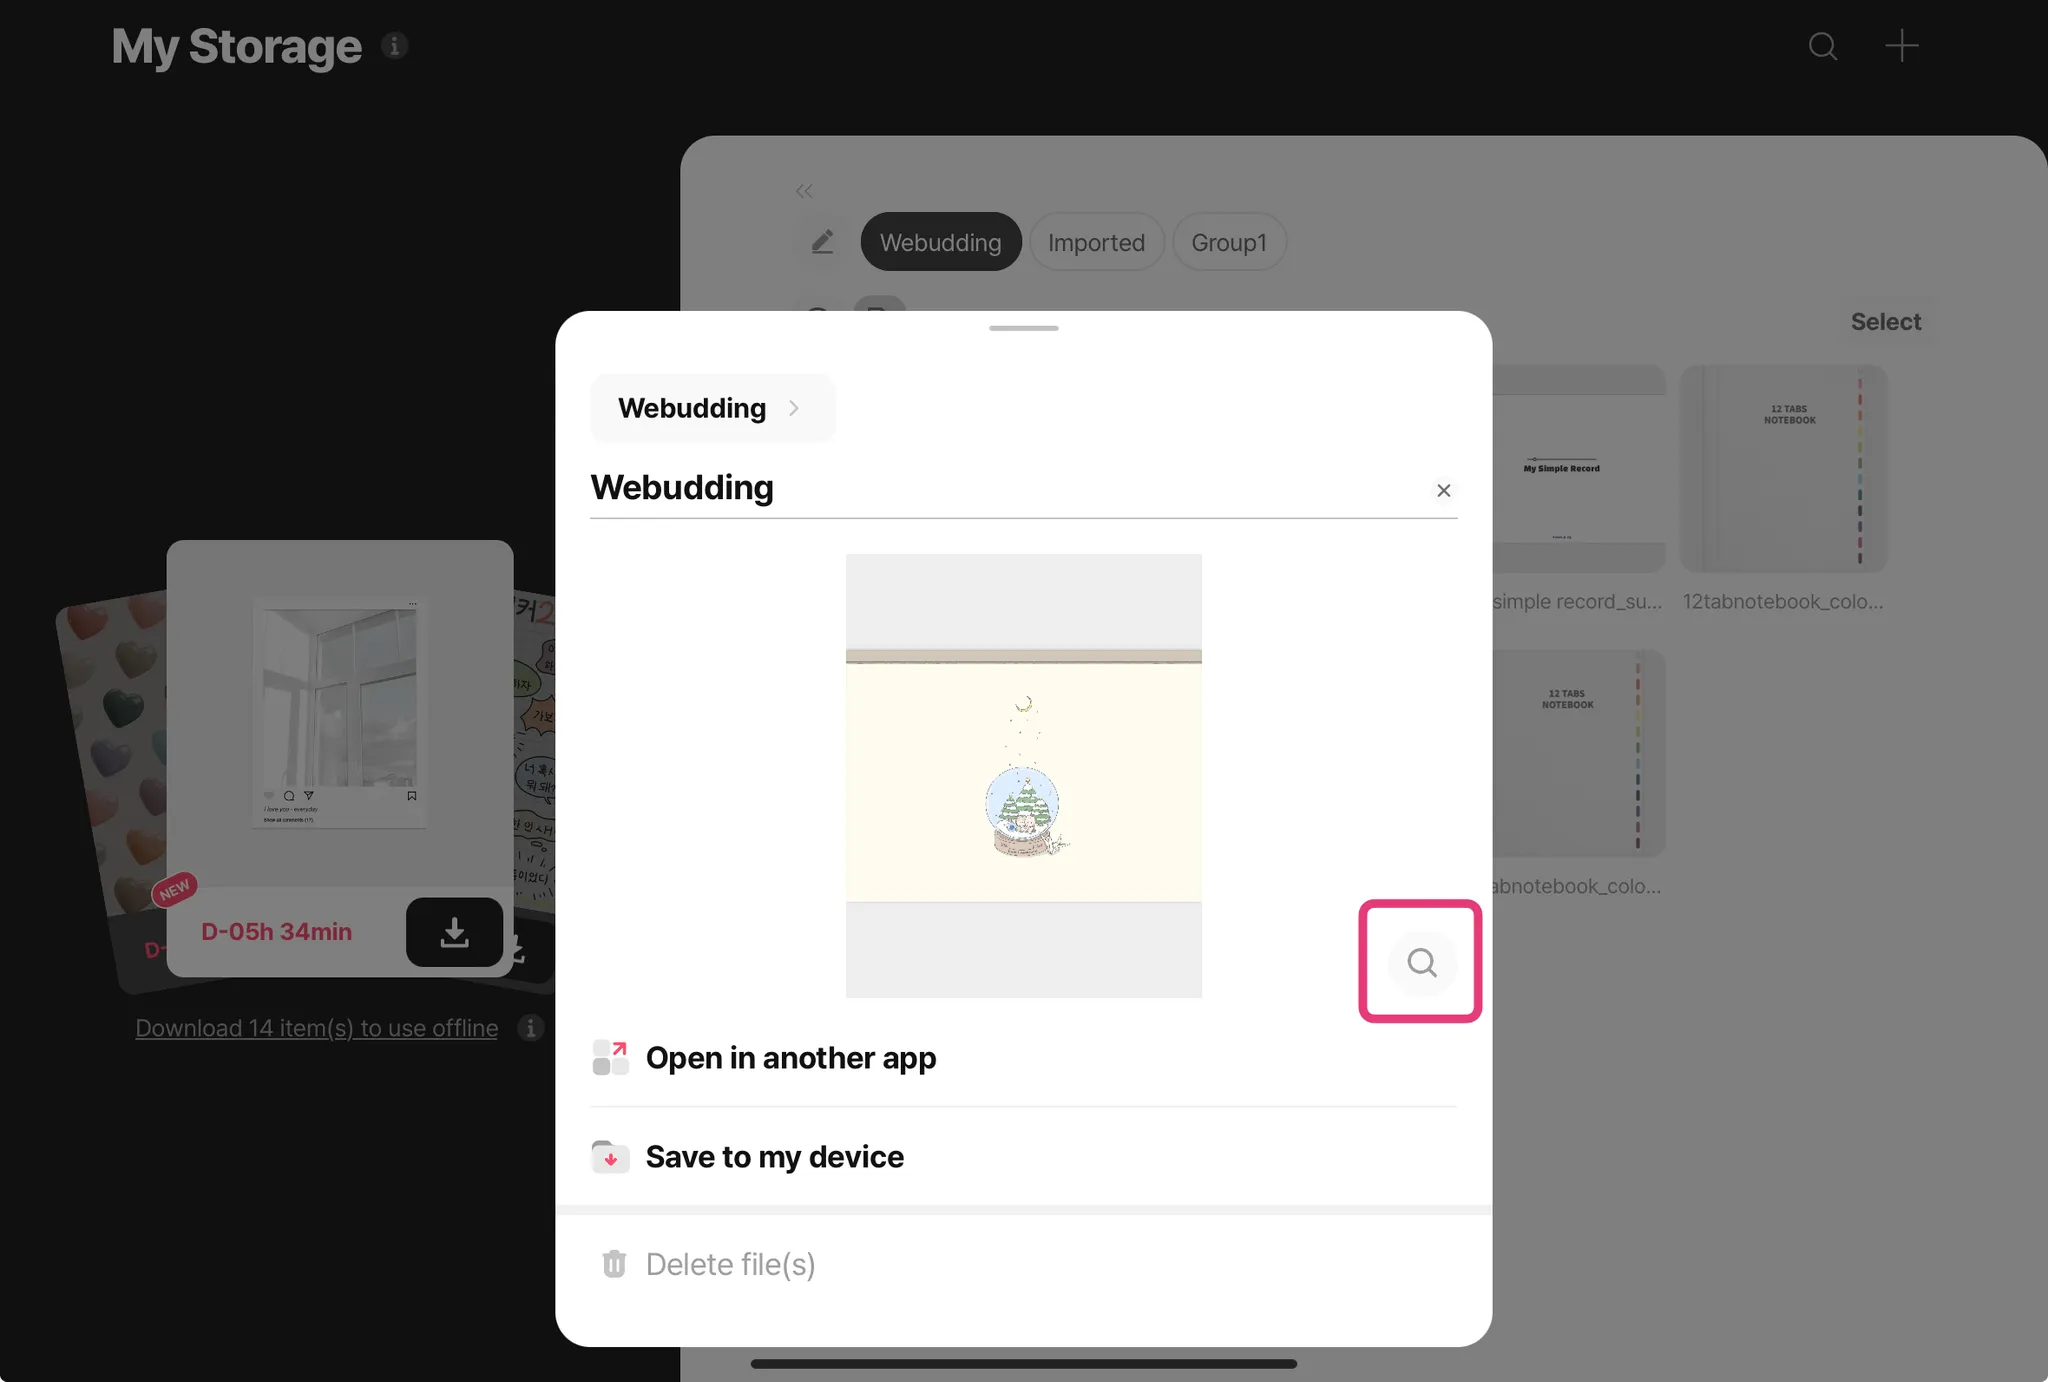Click the plus add icon at top right
2048x1382 pixels.
1901,46
